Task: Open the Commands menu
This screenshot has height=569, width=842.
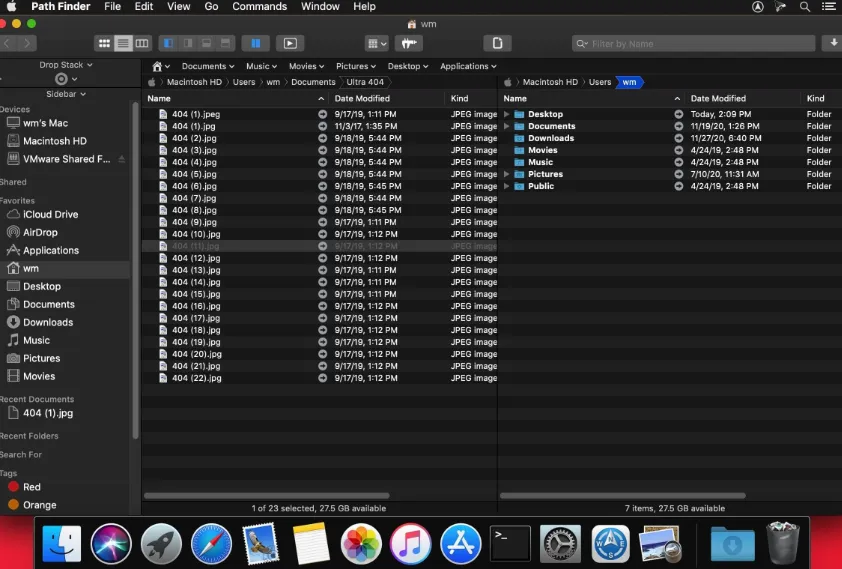Action: 259,6
